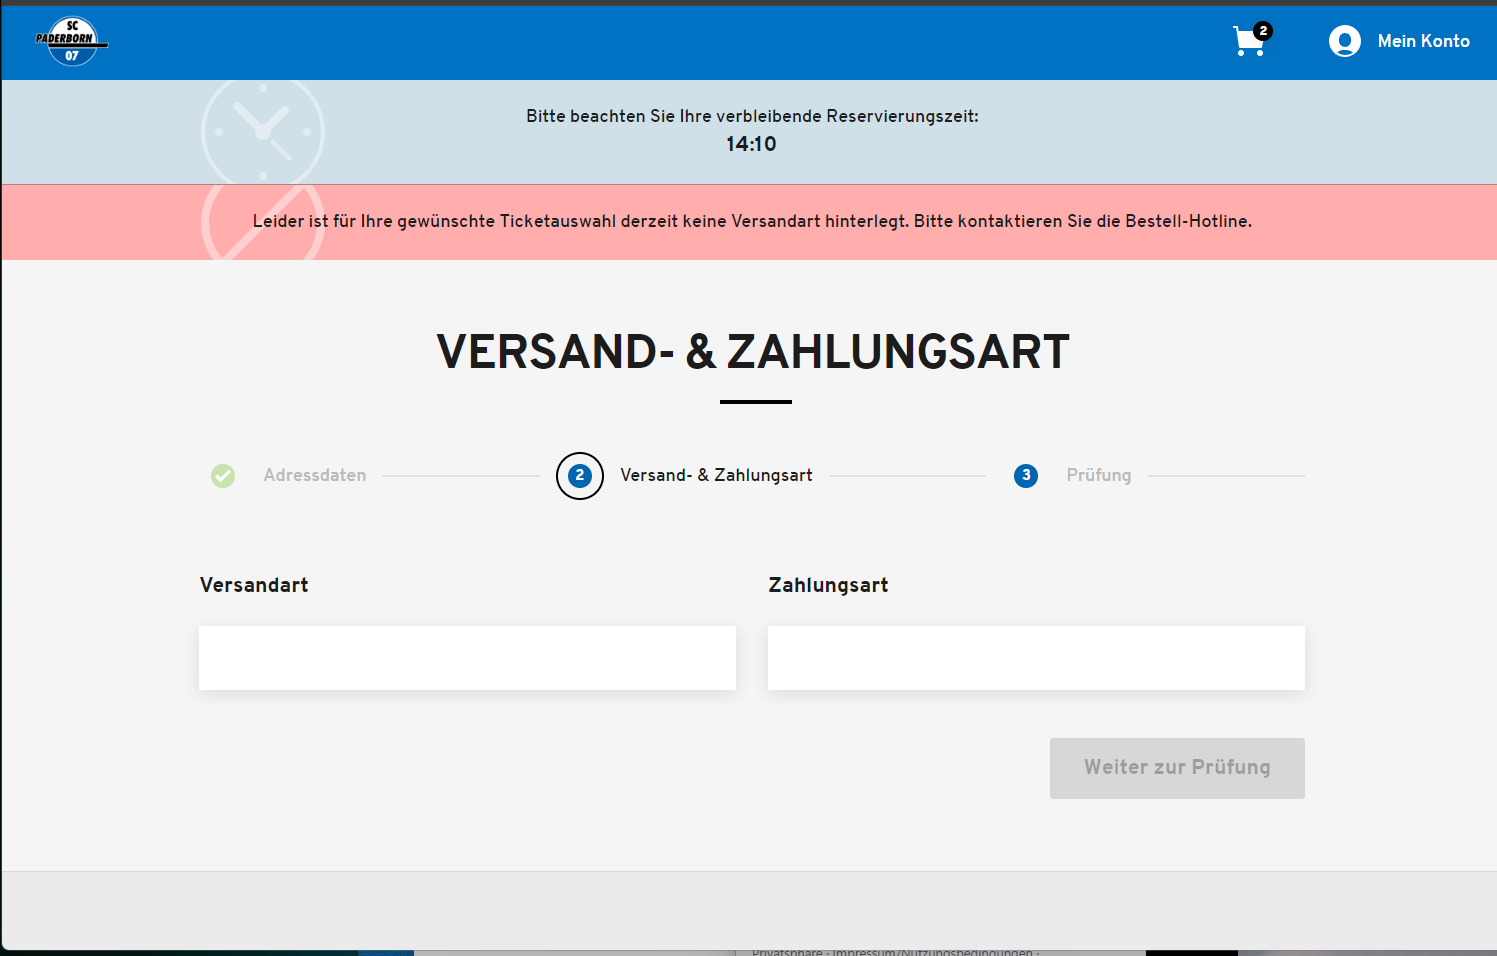This screenshot has width=1497, height=956.
Task: Go back to the Adressdaten step
Action: pos(315,476)
